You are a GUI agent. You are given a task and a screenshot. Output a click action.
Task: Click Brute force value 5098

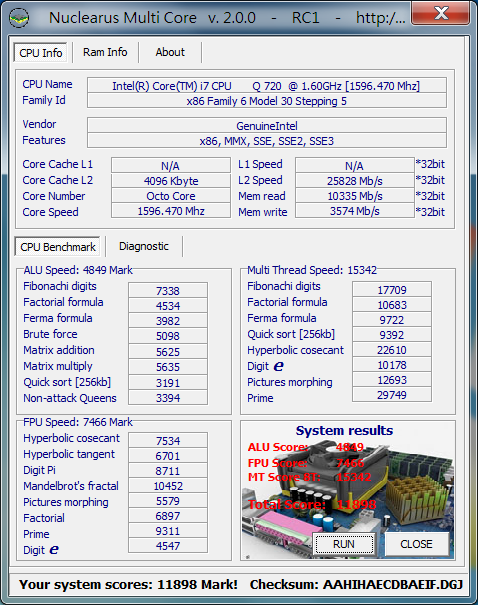(168, 336)
